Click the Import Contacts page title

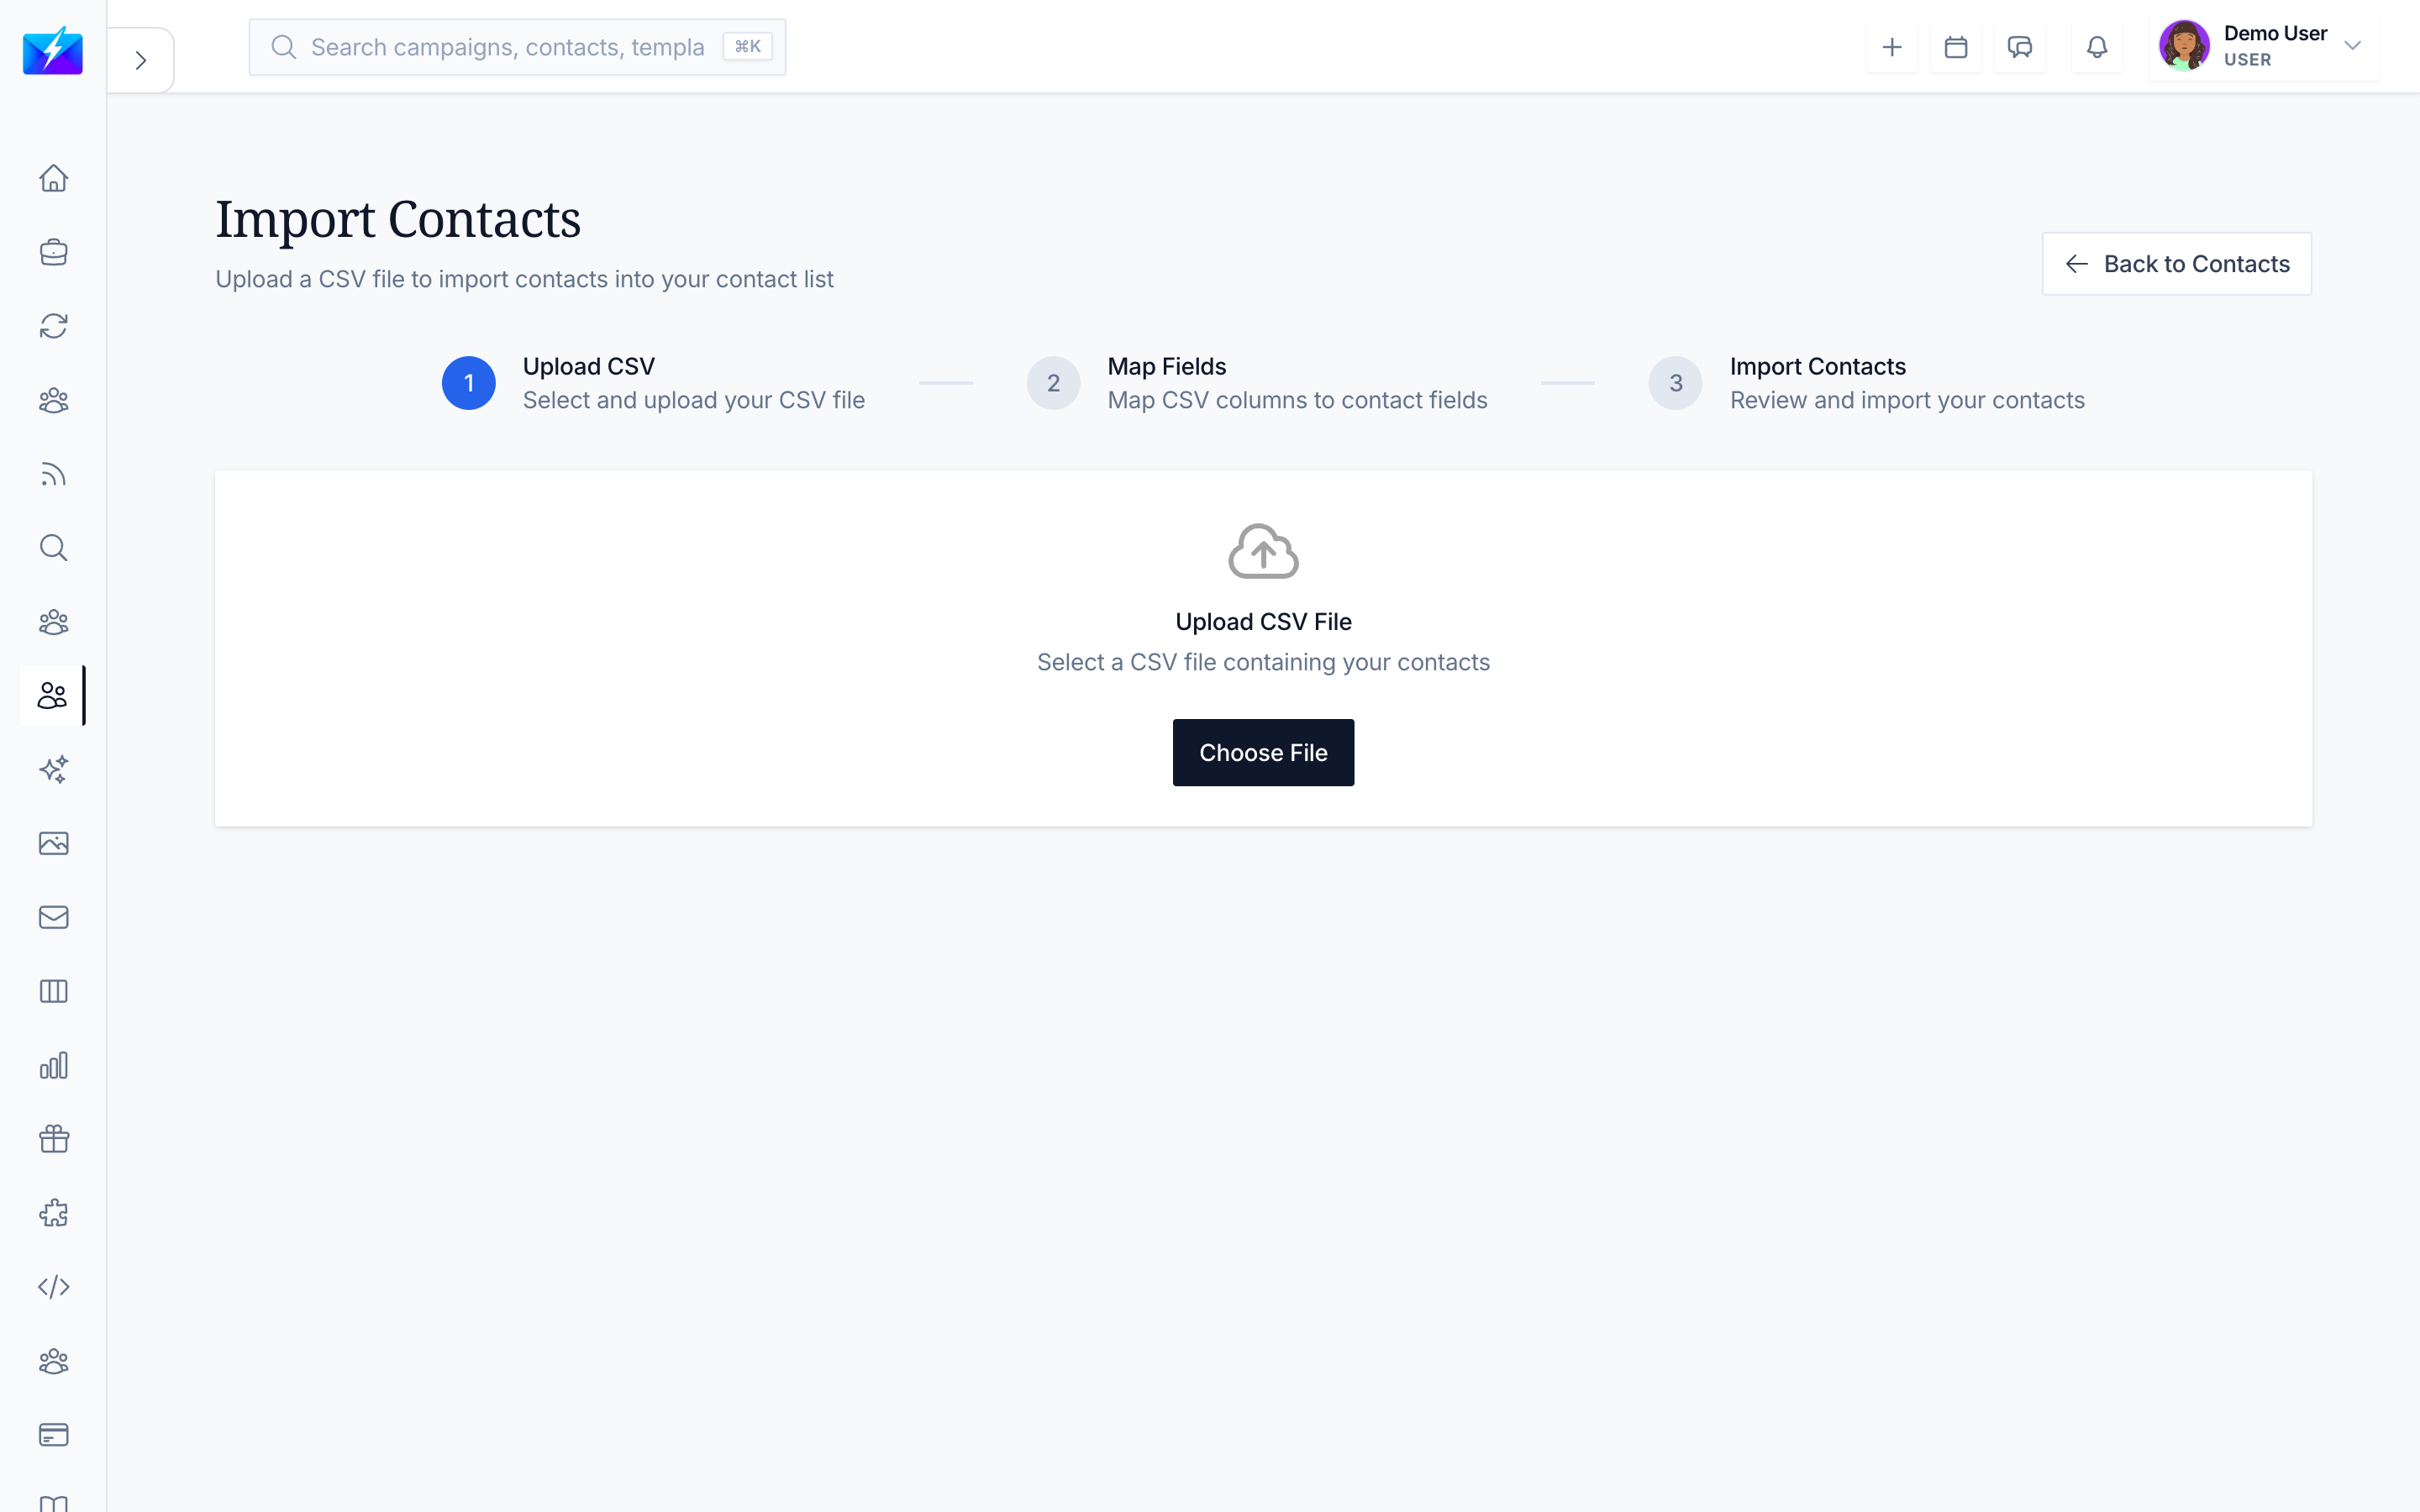click(398, 219)
